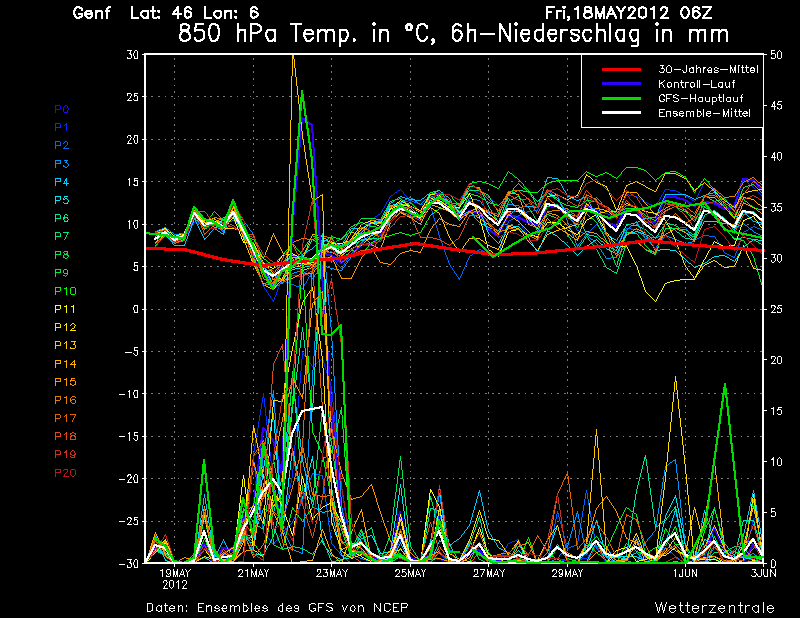Screen dimensions: 800x618
Task: Click the Wetterzentrale watermark text
Action: point(714,607)
